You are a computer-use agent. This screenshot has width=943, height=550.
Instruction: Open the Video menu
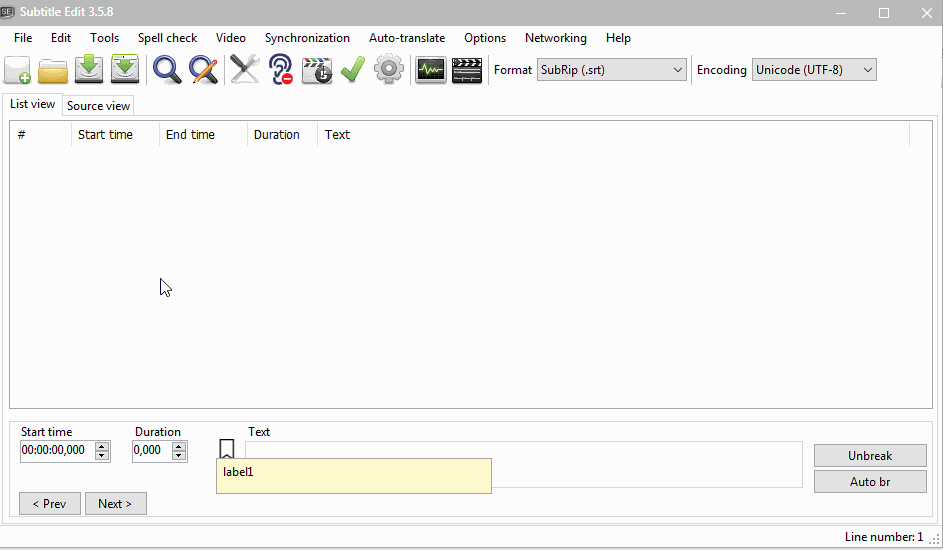point(231,38)
